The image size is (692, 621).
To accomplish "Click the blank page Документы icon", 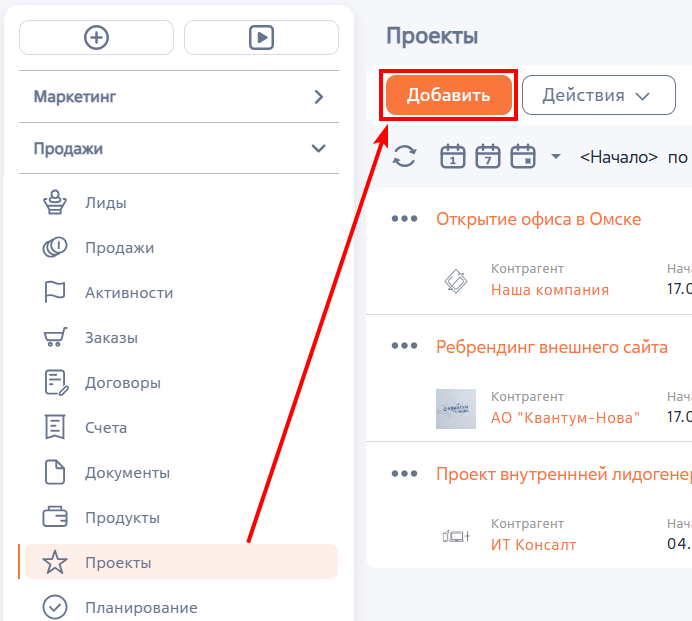I will (x=55, y=472).
